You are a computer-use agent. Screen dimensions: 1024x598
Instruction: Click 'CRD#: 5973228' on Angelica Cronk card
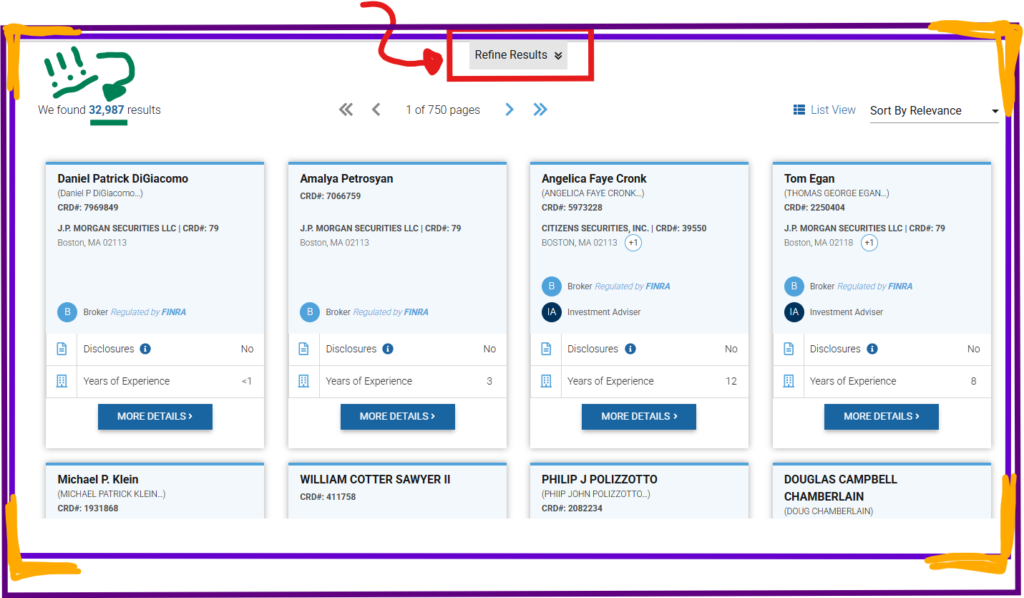572,208
